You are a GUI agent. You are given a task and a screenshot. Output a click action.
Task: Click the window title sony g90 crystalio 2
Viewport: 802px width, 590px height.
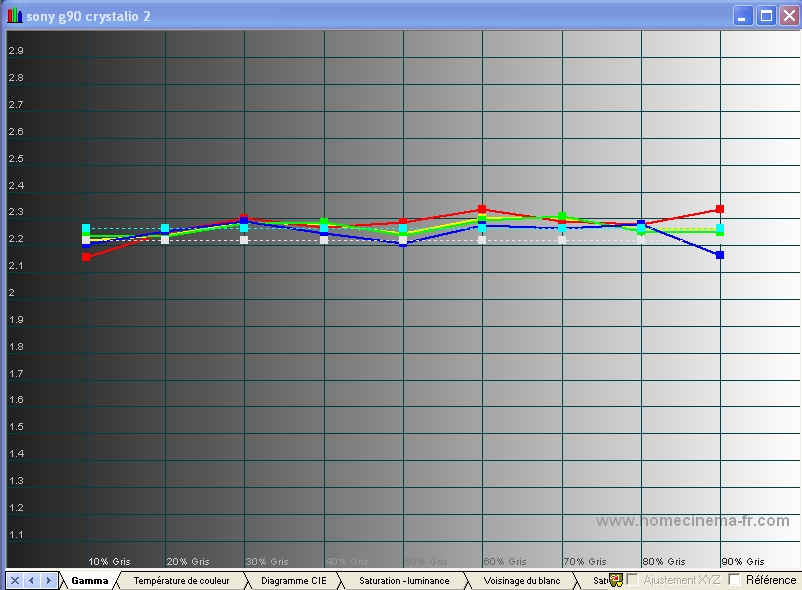(88, 16)
